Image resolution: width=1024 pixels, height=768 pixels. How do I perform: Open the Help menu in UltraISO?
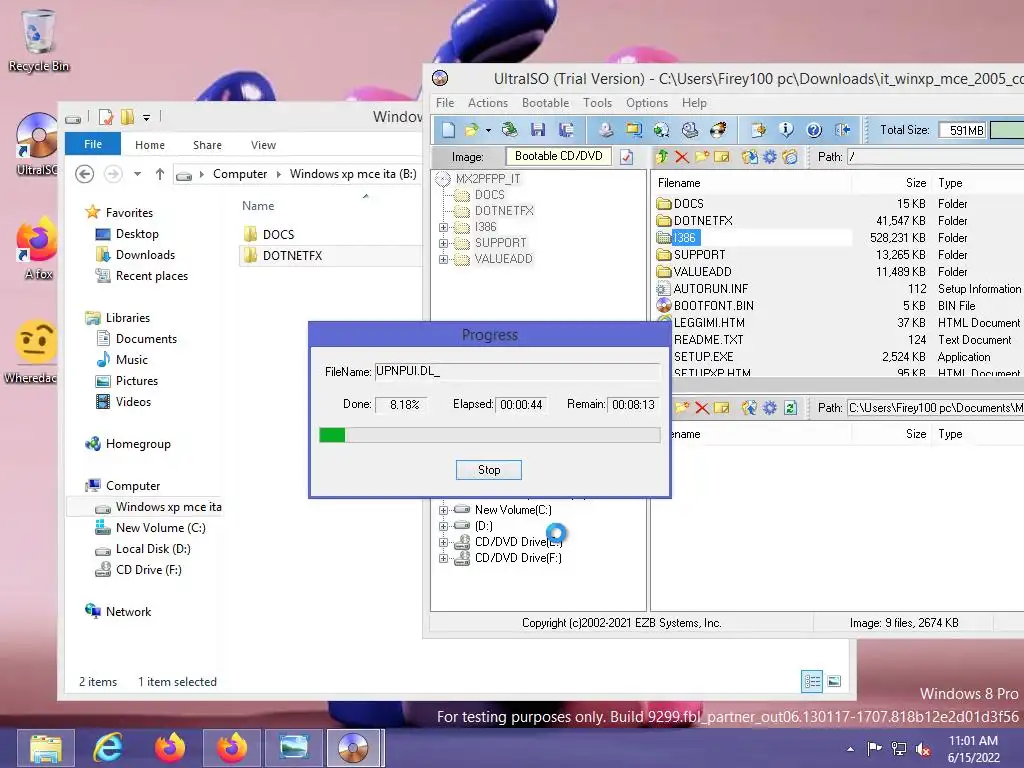(694, 103)
